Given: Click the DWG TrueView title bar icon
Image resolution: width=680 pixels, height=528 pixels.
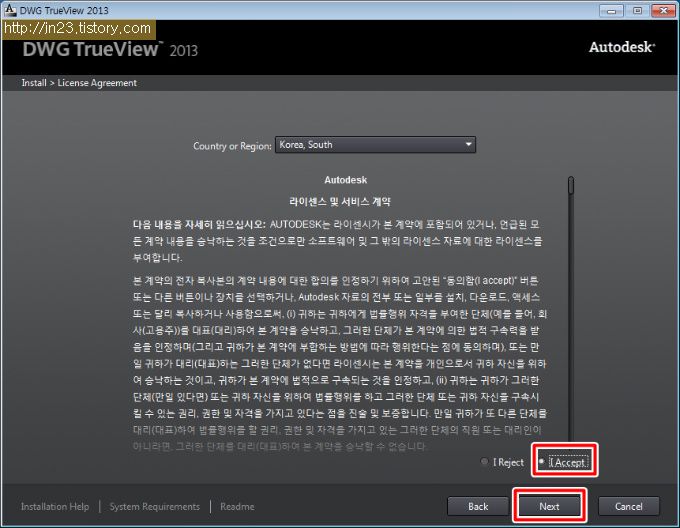Looking at the screenshot, I should click(10, 10).
